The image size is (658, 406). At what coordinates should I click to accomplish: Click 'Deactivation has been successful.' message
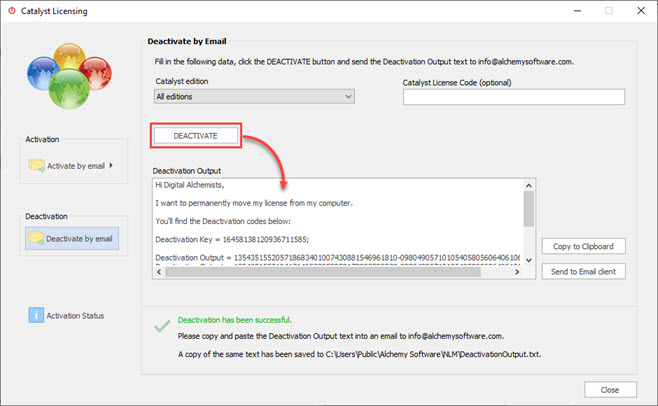[235, 320]
